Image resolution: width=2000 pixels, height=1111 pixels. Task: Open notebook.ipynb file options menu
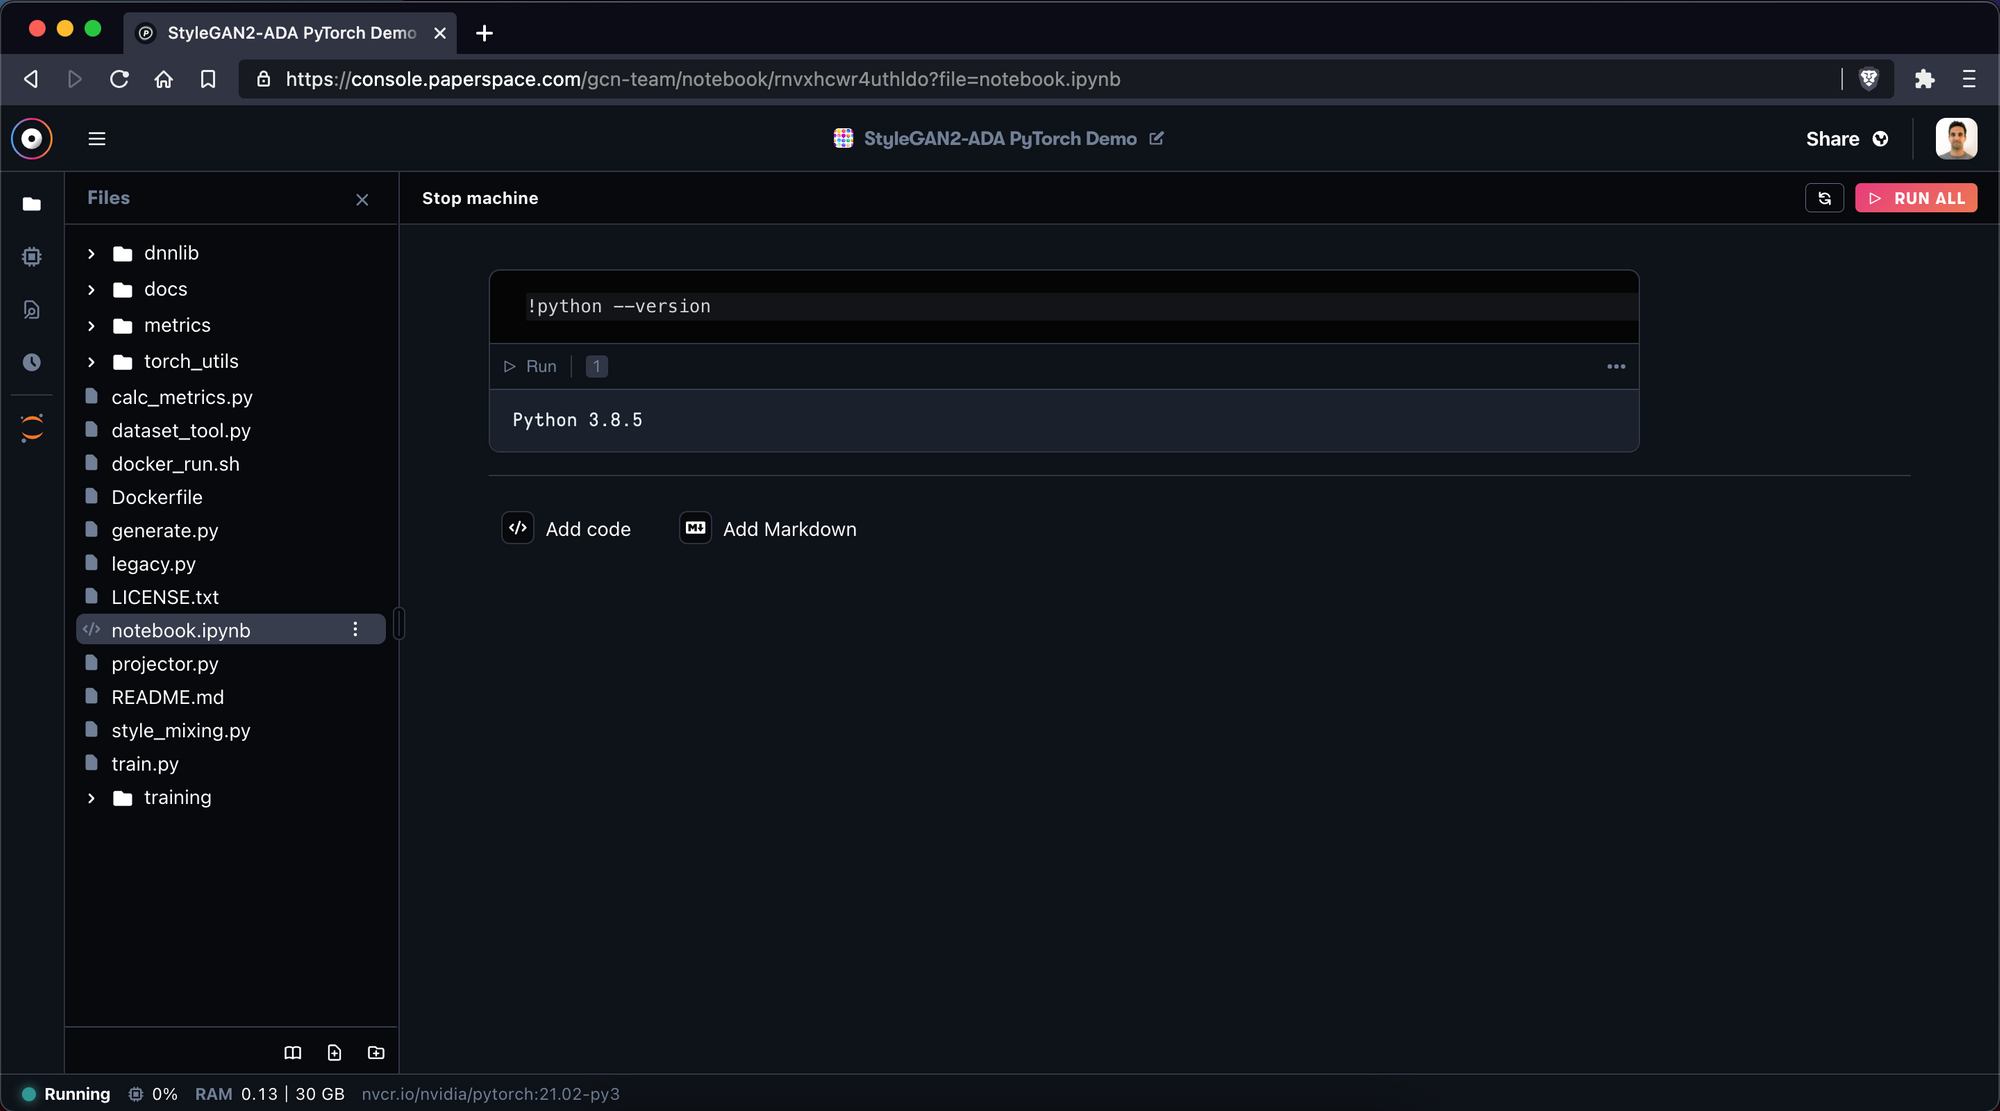pyautogui.click(x=355, y=629)
